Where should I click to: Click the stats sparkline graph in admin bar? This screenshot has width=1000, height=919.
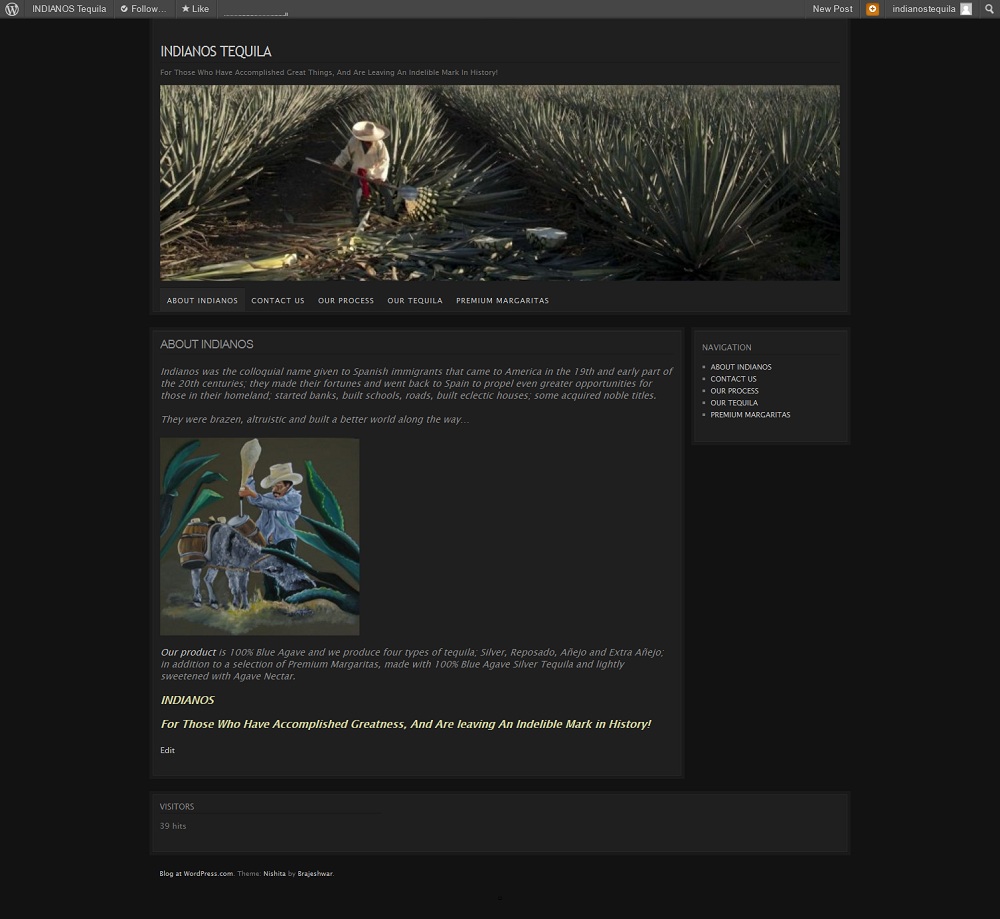255,10
